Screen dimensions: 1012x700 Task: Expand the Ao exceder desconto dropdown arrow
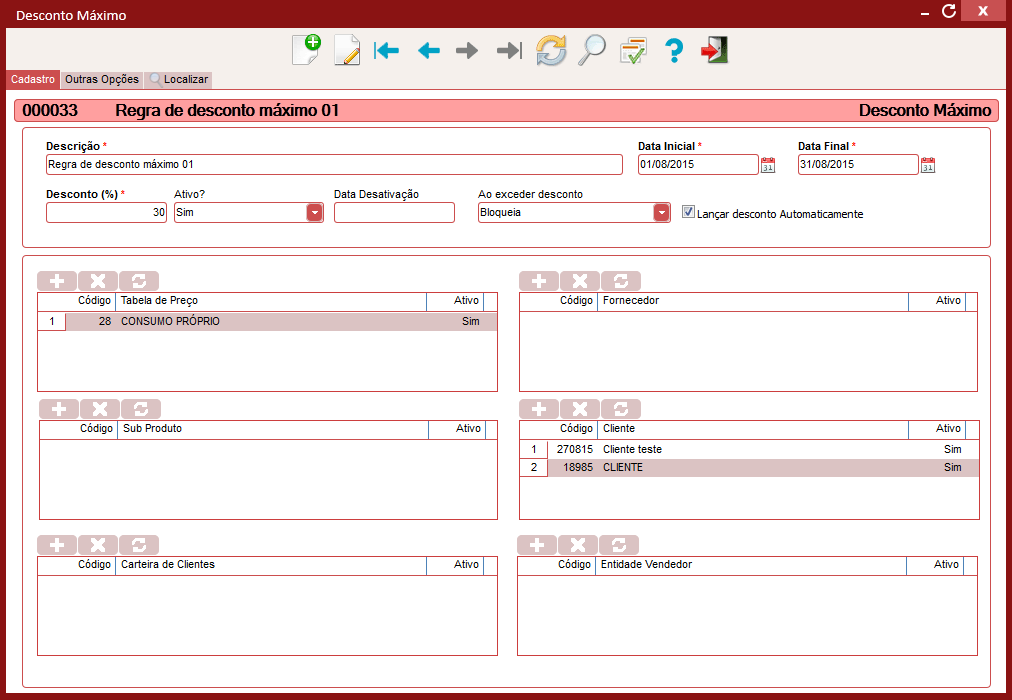662,212
